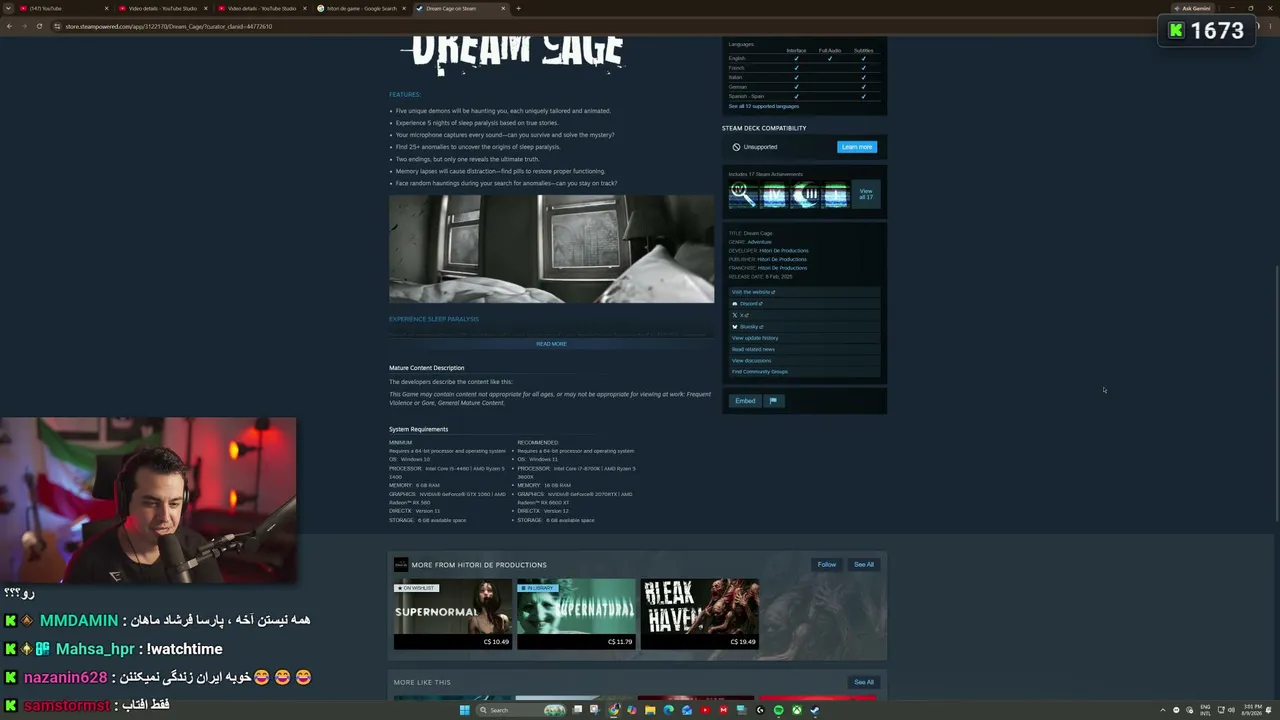Image resolution: width=1280 pixels, height=720 pixels.
Task: Open Microsoft Edge from the taskbar
Action: click(x=668, y=710)
